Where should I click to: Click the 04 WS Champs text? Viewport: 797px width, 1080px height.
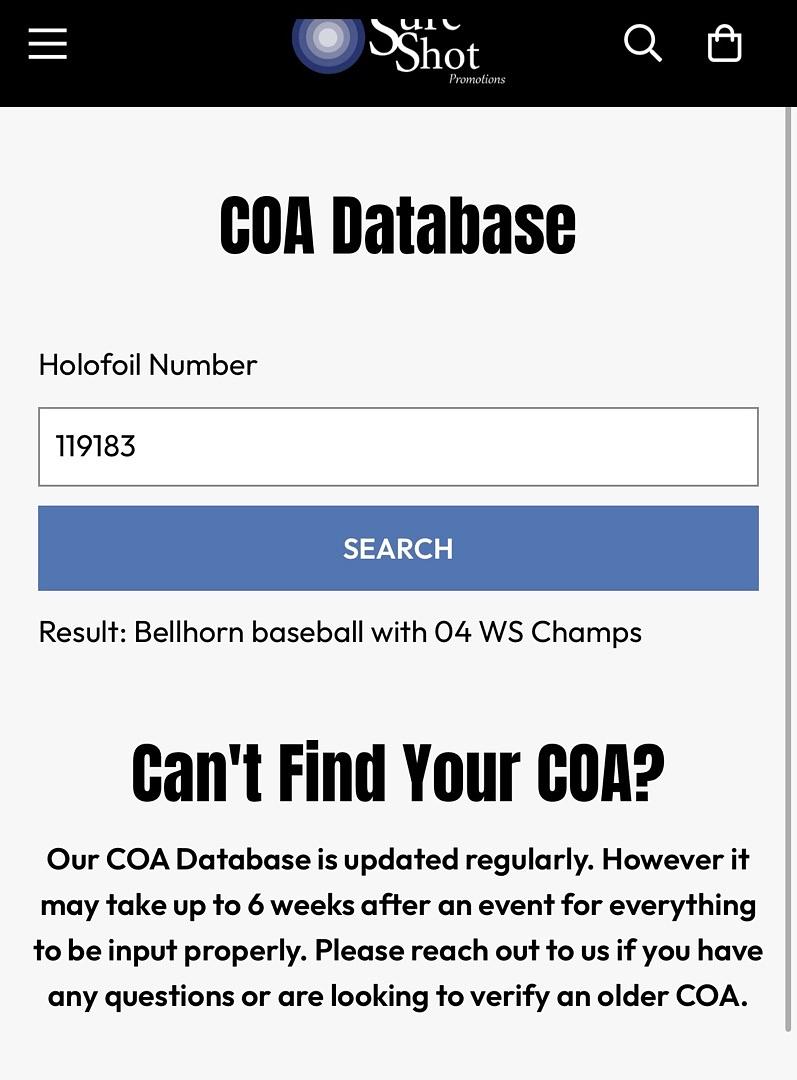538,632
